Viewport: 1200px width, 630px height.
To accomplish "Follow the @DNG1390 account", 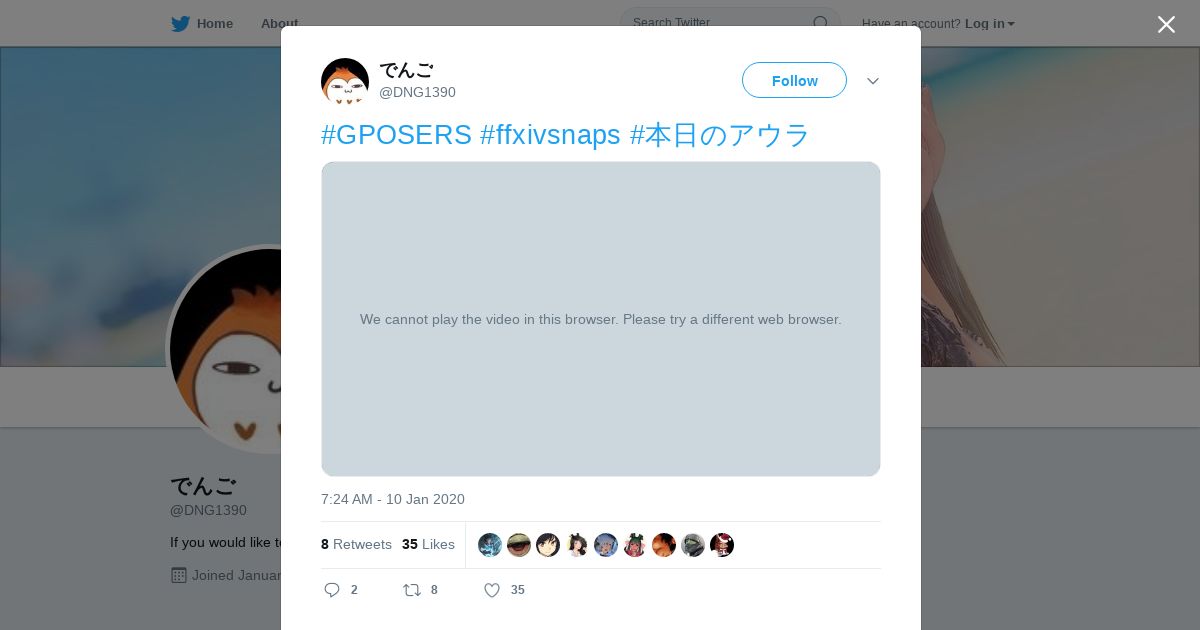I will tap(794, 80).
